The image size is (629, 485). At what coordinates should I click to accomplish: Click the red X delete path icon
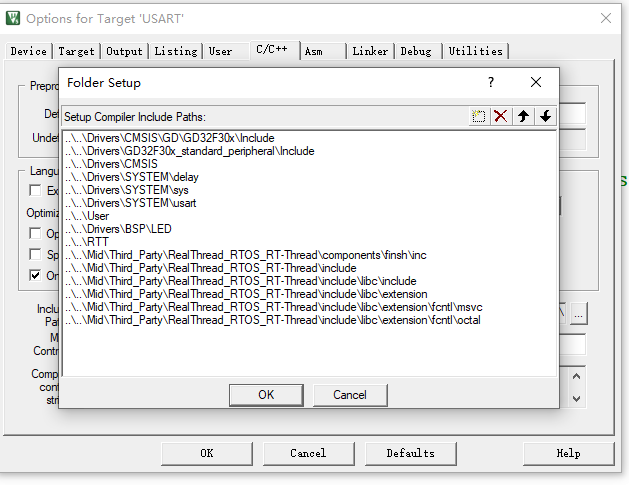click(x=501, y=116)
